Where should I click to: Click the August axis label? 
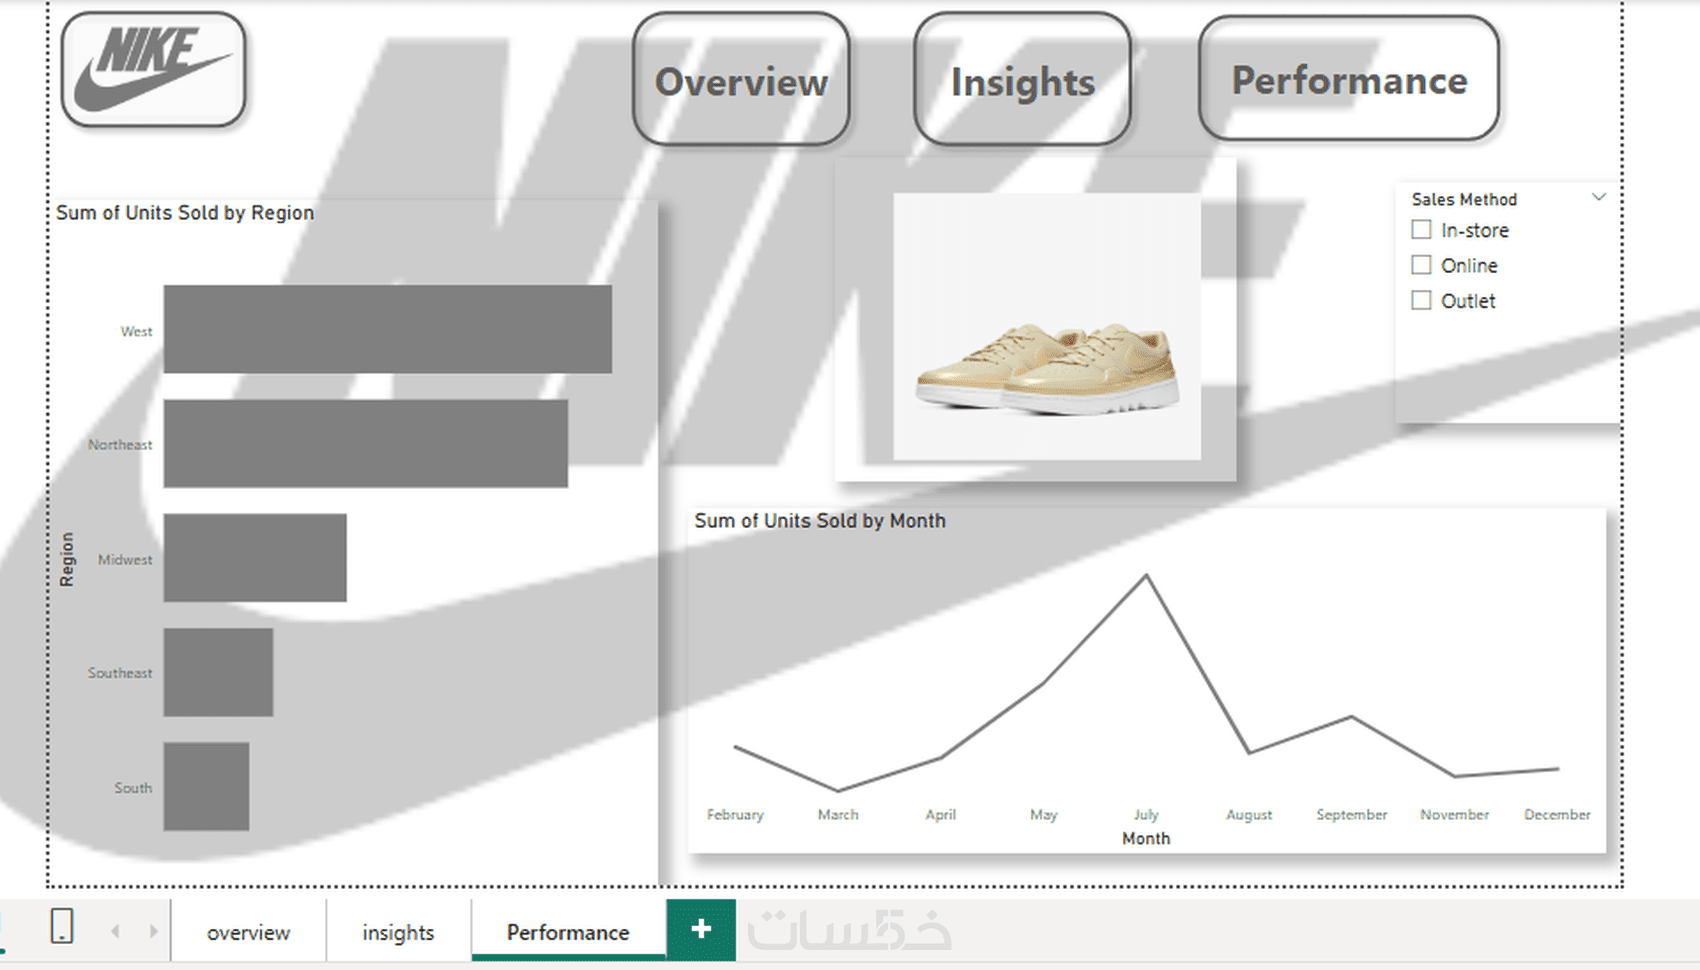[x=1249, y=815]
